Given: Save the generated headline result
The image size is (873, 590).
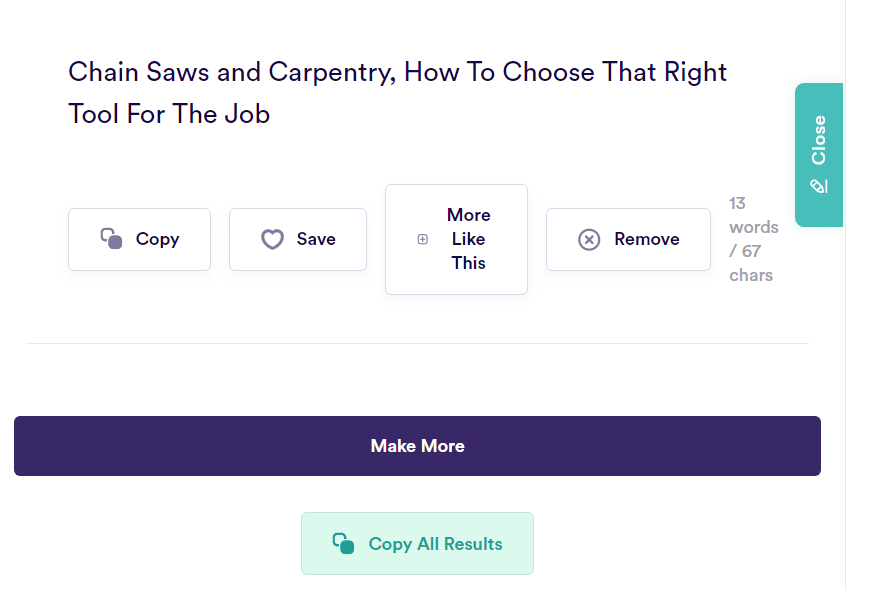Looking at the screenshot, I should click(297, 239).
